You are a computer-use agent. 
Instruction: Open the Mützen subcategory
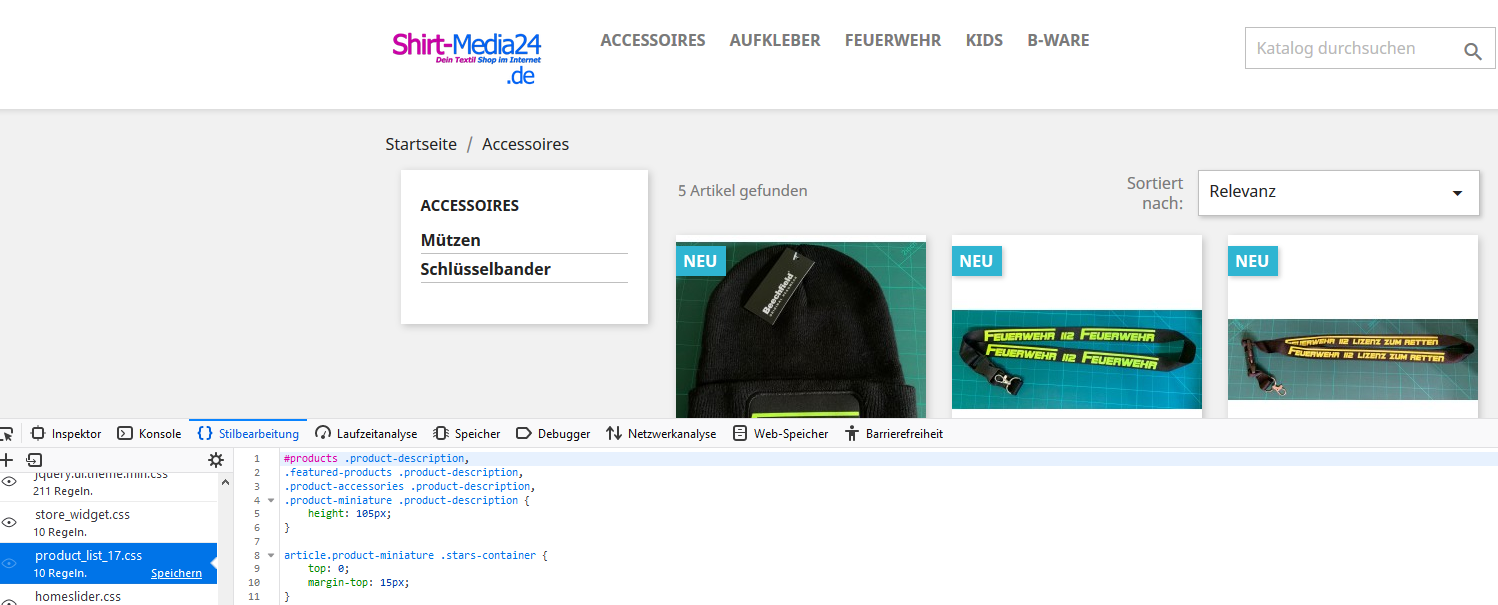click(451, 240)
